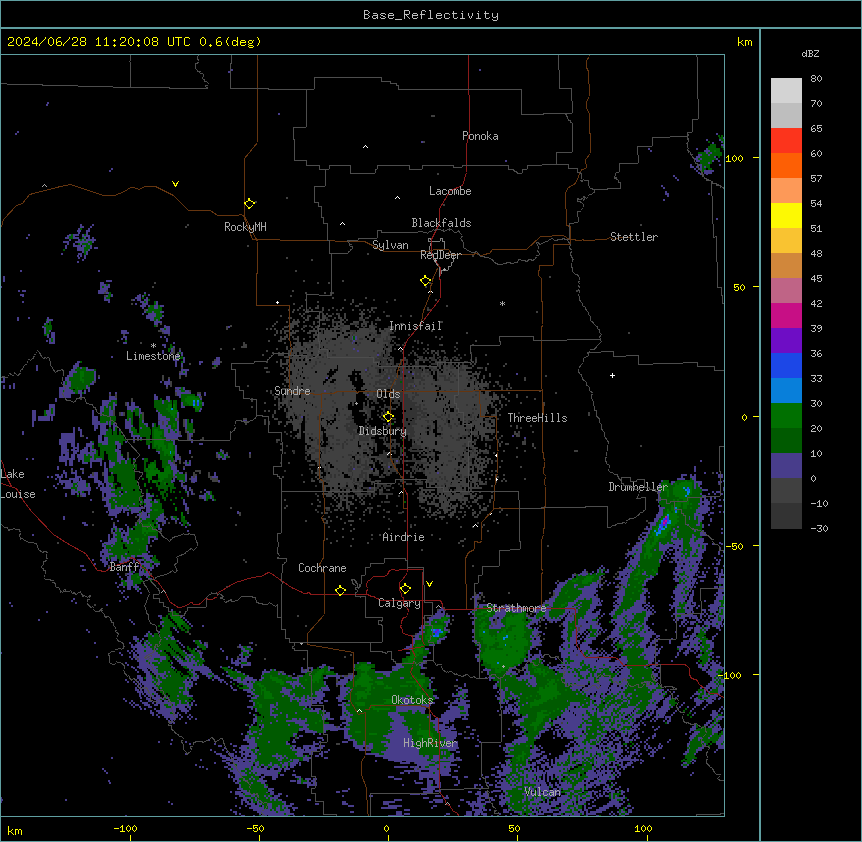862x842 pixels.
Task: Pick the light gray 80-70 dBZ legend swatch
Action: 786,91
